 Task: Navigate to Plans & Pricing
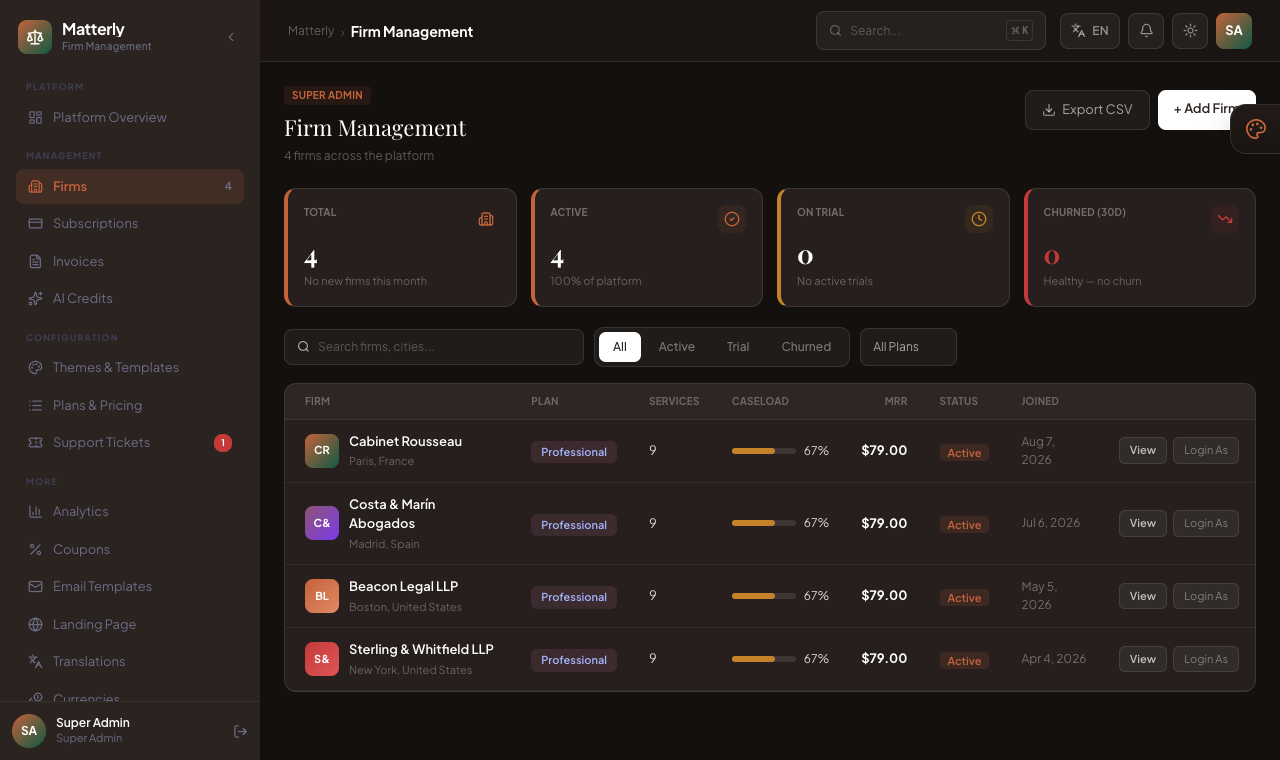(x=130, y=406)
